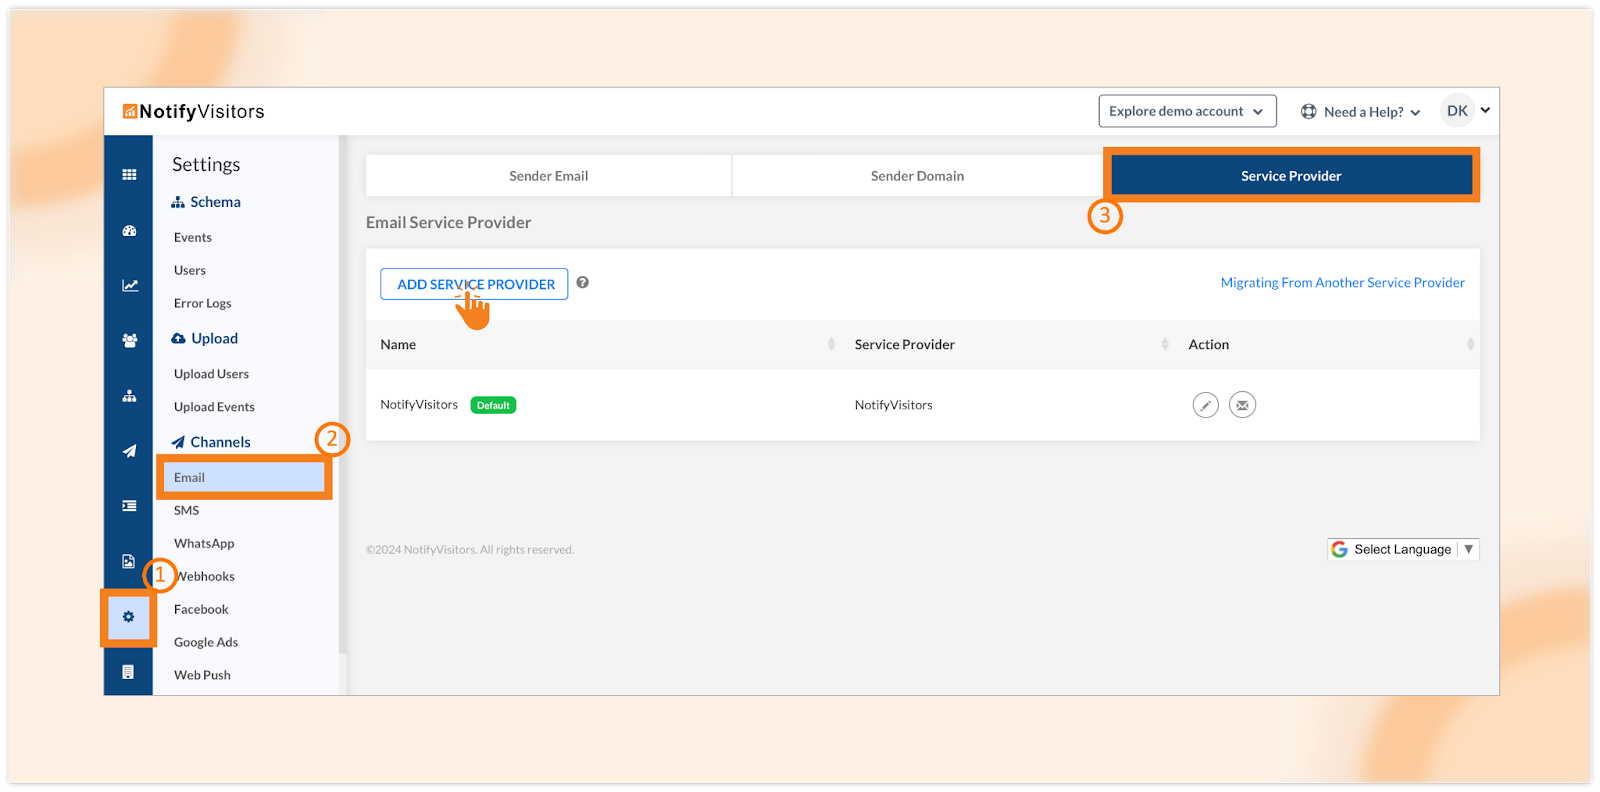Select the Google Ads channel

206,642
